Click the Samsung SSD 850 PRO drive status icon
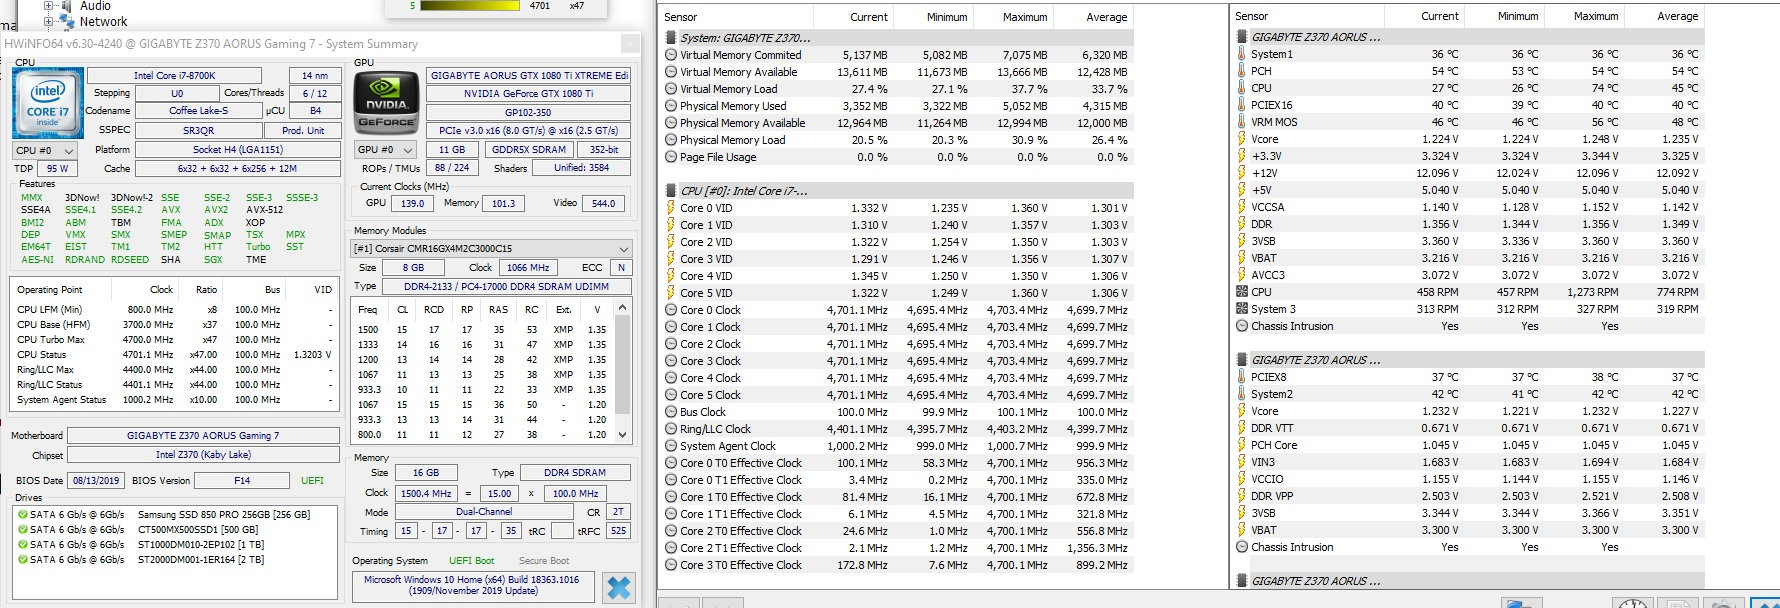1780x608 pixels. (x=22, y=515)
